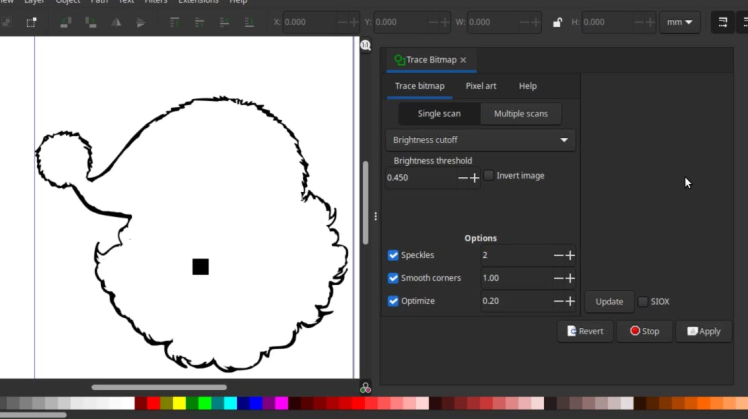Enable the Invert image checkbox
Viewport: 748px width, 419px height.
click(x=489, y=176)
